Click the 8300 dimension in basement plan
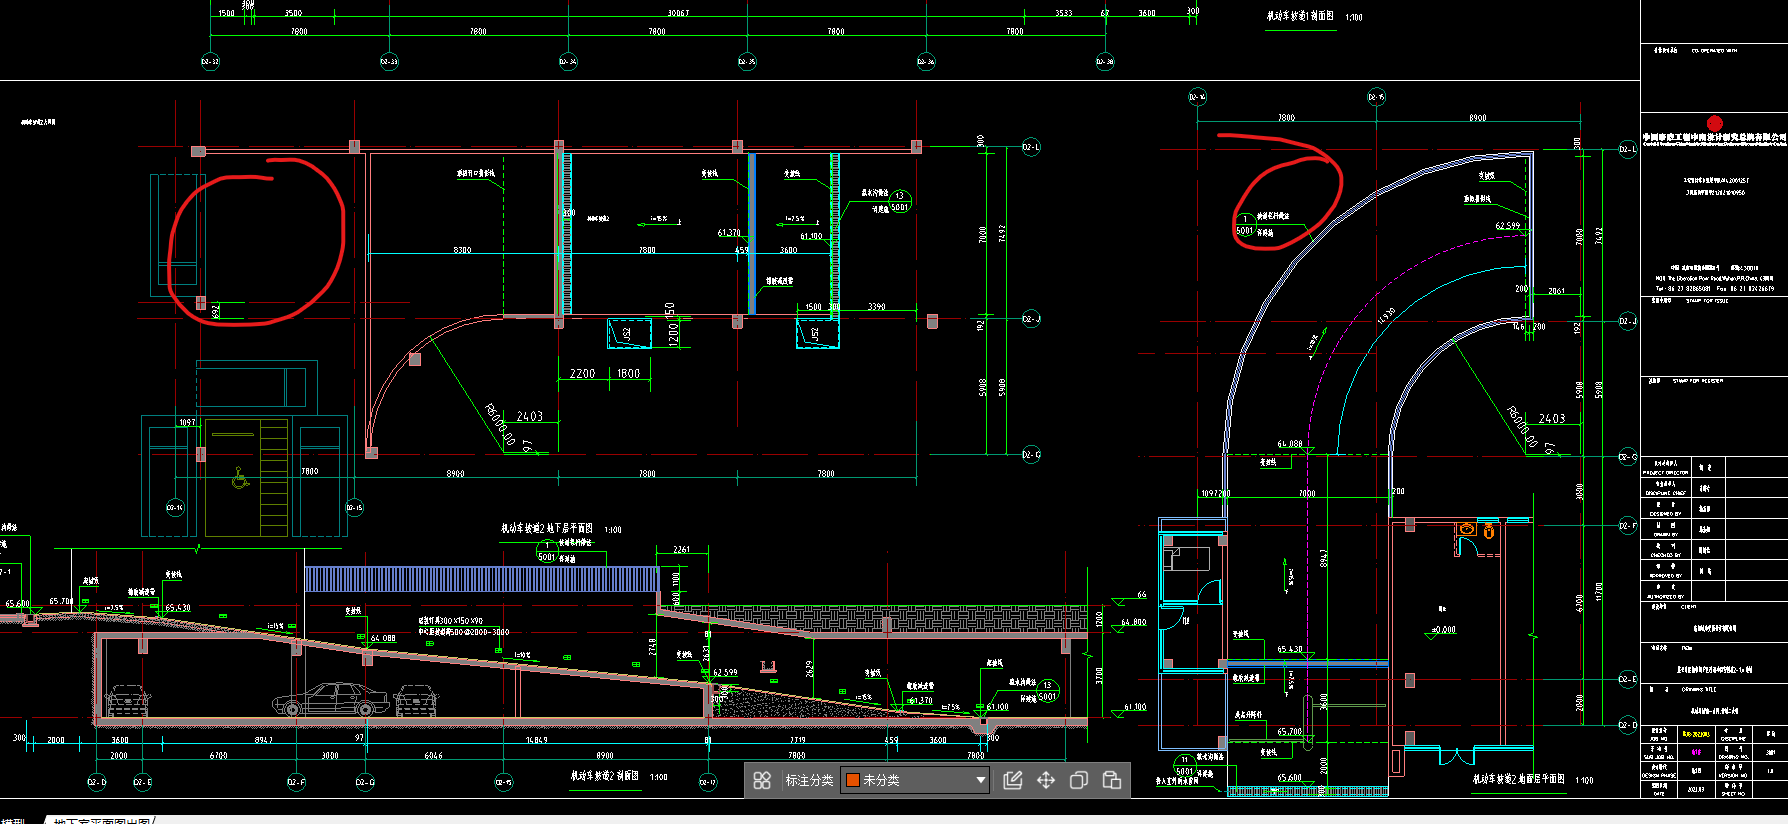Image resolution: width=1788 pixels, height=824 pixels. pyautogui.click(x=462, y=249)
